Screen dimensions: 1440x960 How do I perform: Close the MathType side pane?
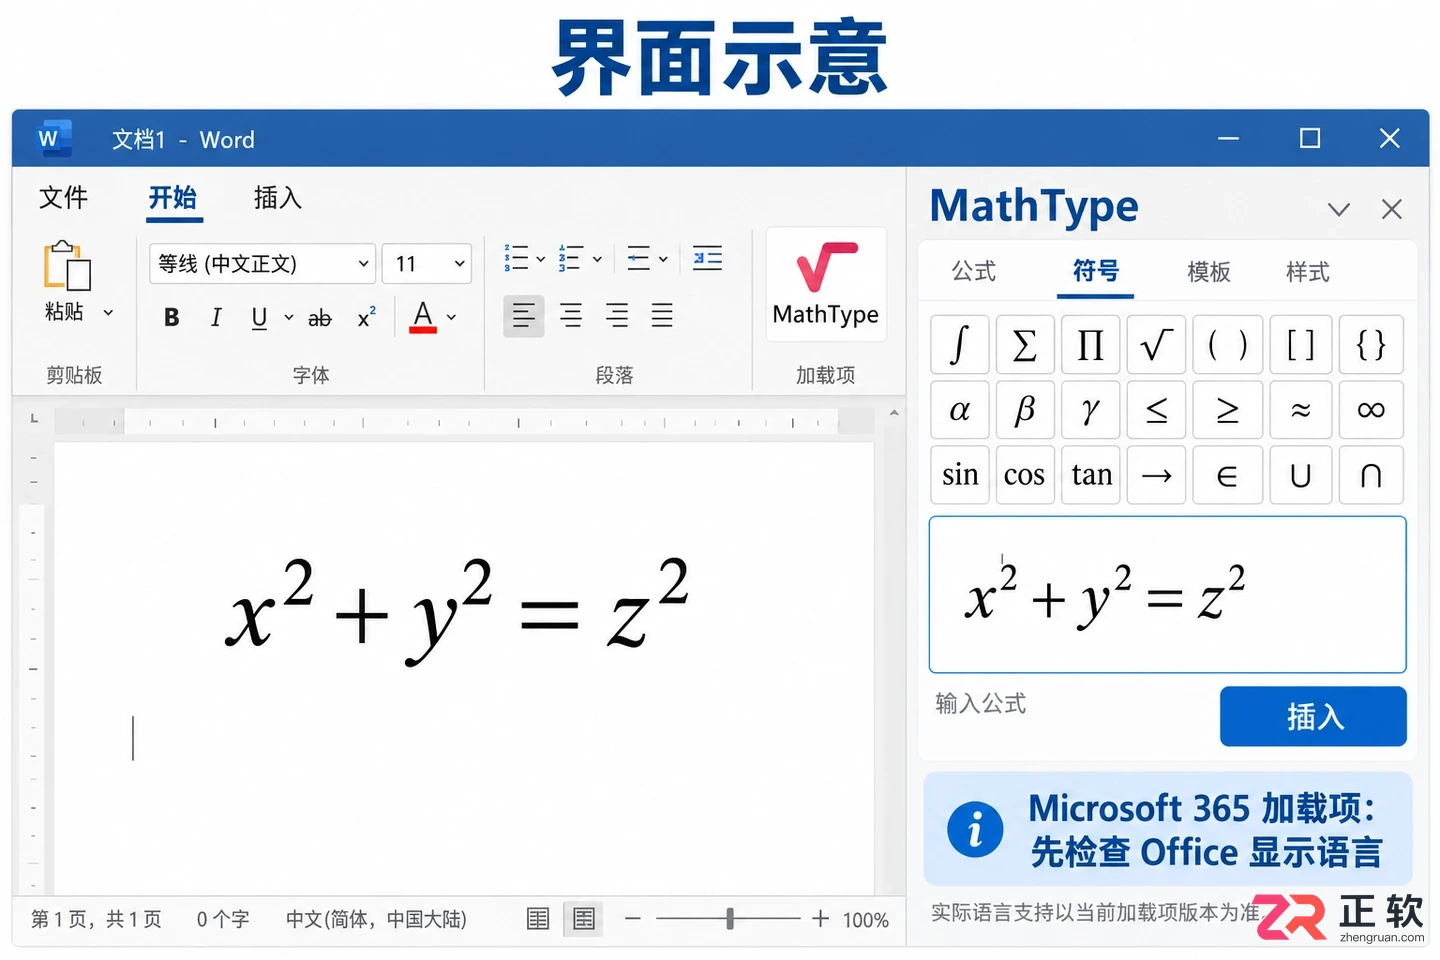tap(1391, 209)
